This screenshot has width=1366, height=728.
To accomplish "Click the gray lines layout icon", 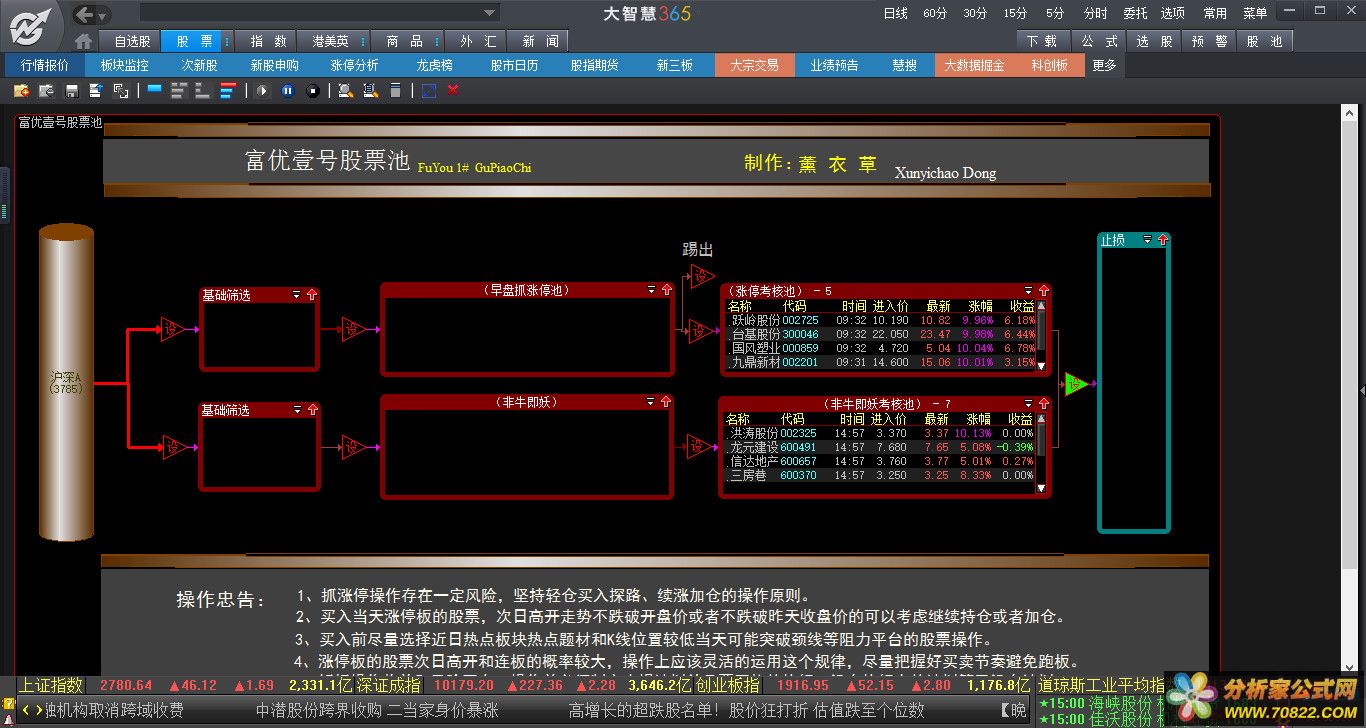I will (x=178, y=91).
